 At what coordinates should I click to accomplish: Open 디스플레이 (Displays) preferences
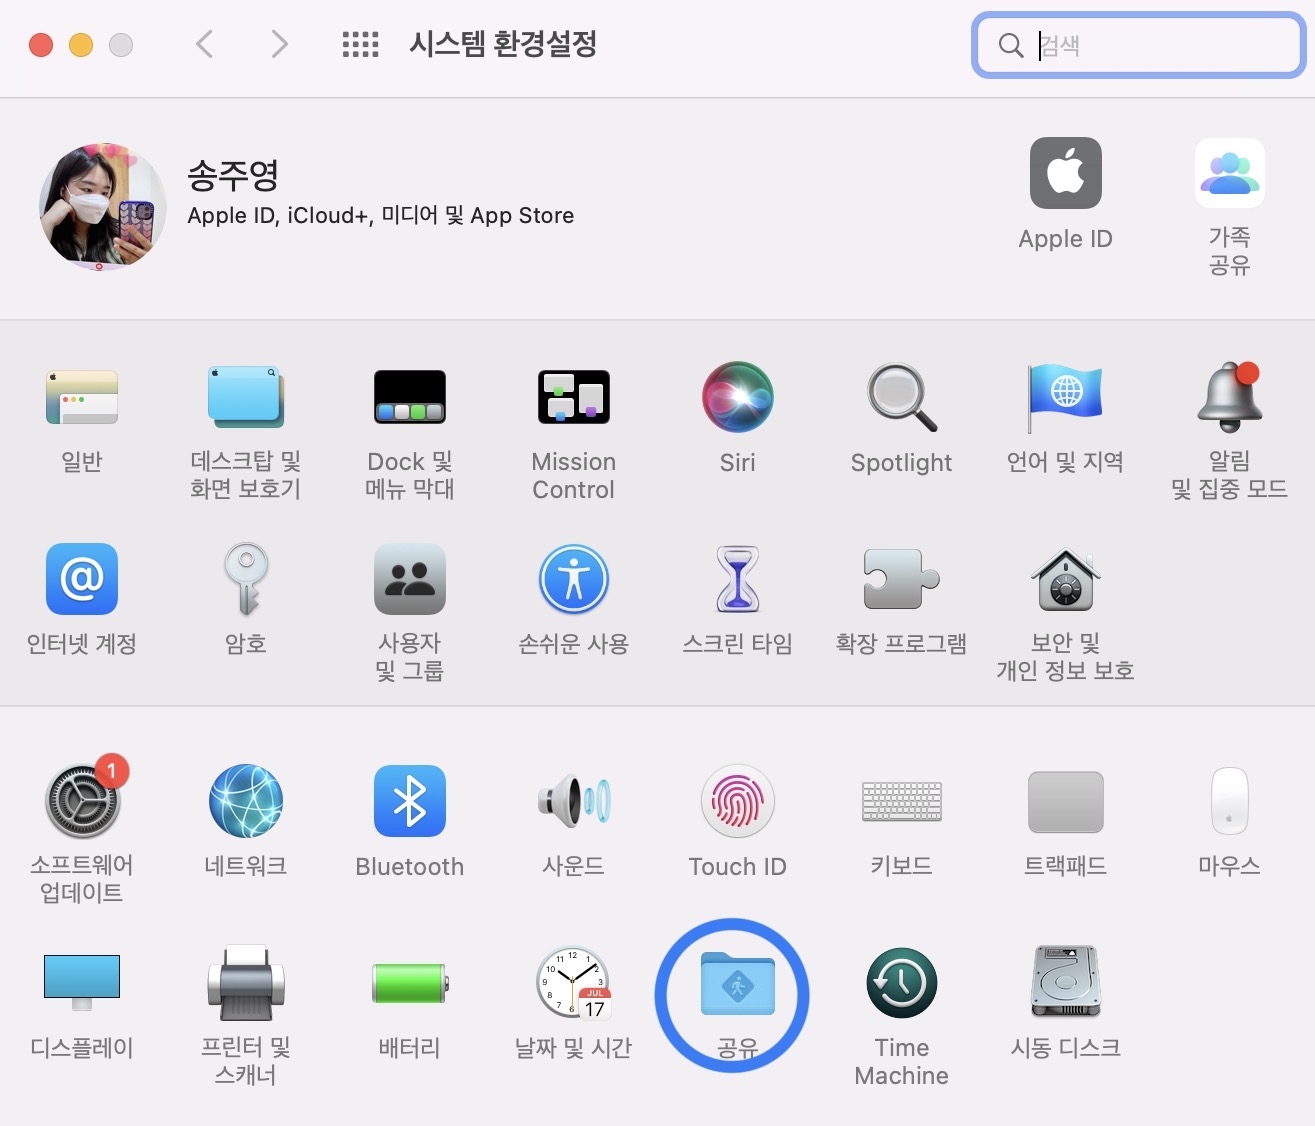pyautogui.click(x=82, y=982)
